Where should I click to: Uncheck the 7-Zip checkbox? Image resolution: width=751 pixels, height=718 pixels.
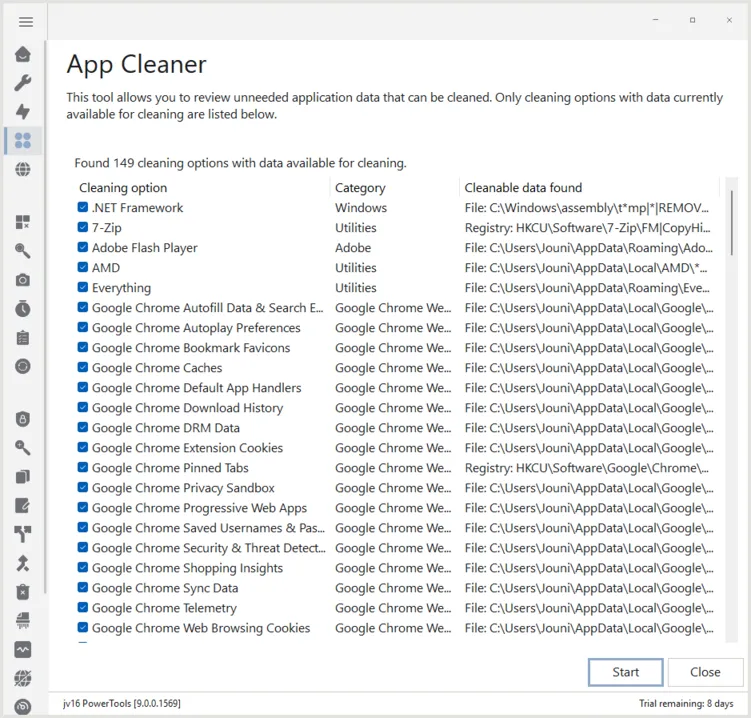[x=83, y=227]
